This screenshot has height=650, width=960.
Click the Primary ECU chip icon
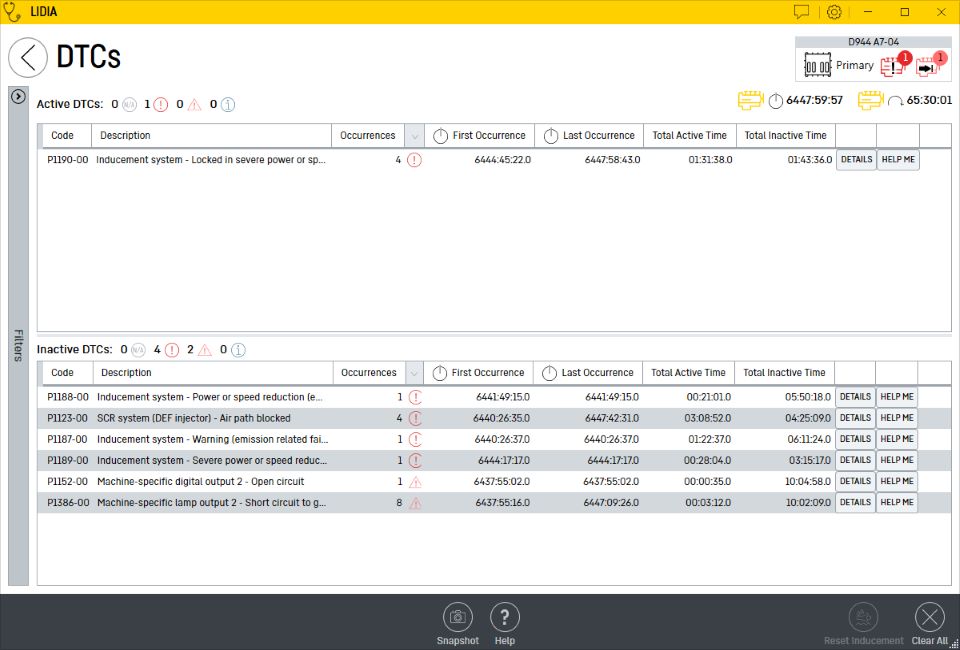pos(818,66)
